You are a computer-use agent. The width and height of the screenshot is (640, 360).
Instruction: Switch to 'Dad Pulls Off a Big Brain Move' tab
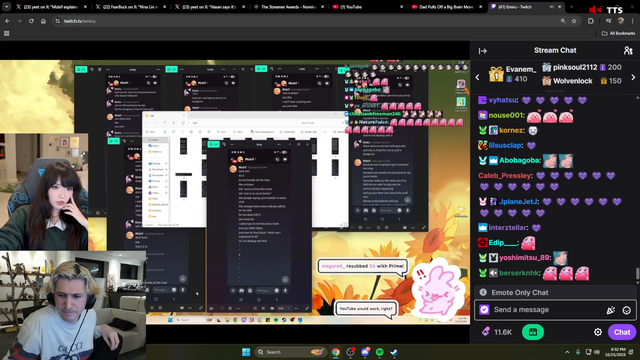447,7
